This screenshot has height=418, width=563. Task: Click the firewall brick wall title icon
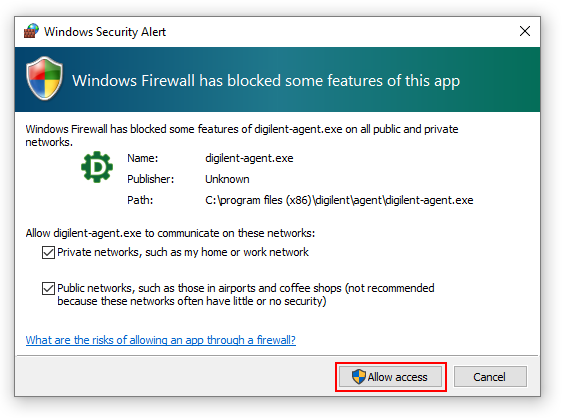coord(31,31)
